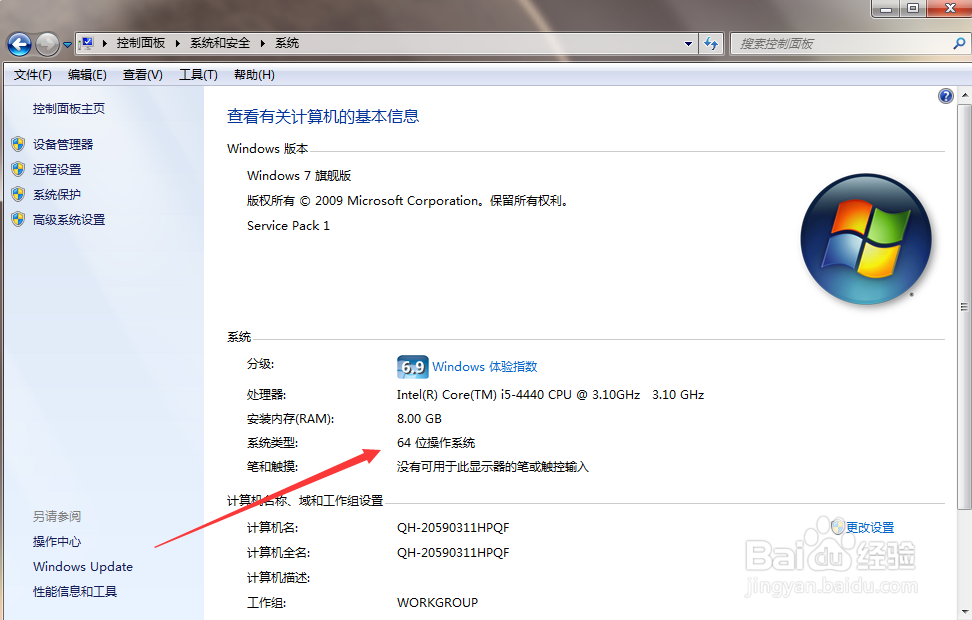
Task: Click the Back navigation arrow button
Action: pos(19,44)
